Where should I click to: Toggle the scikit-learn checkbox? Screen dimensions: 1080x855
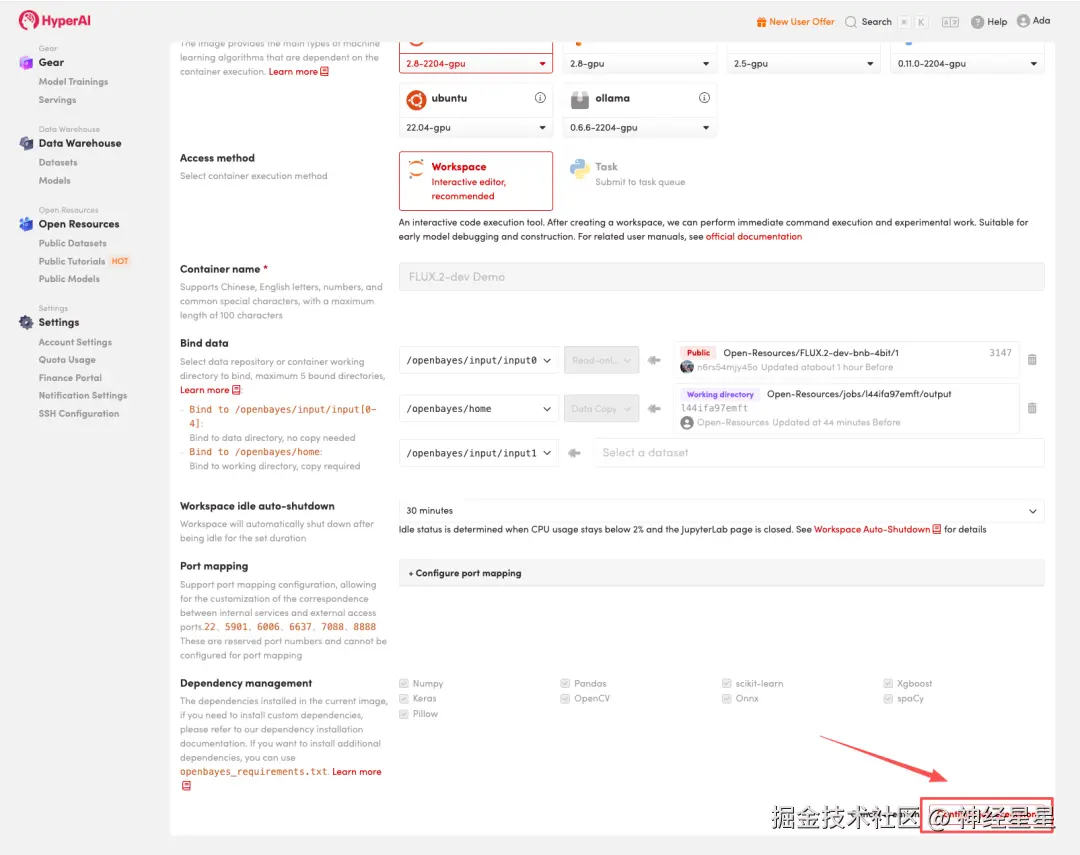726,683
